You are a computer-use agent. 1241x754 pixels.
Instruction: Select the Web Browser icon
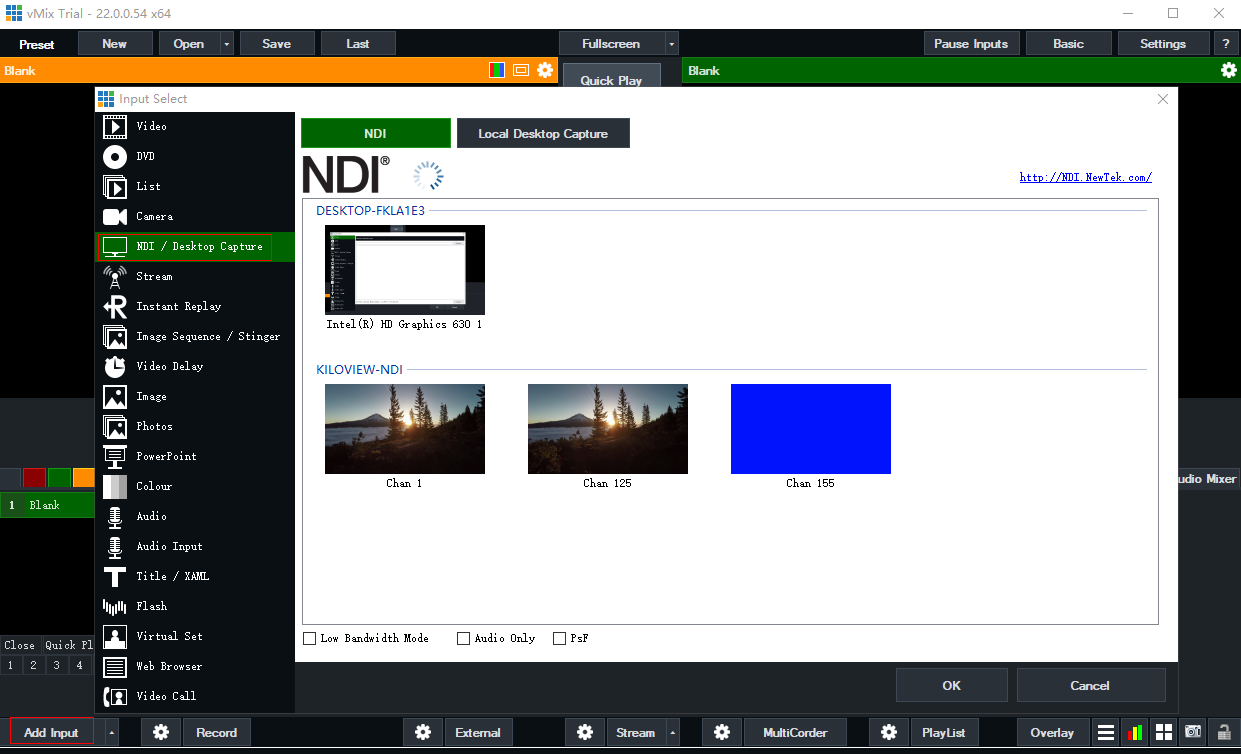115,667
